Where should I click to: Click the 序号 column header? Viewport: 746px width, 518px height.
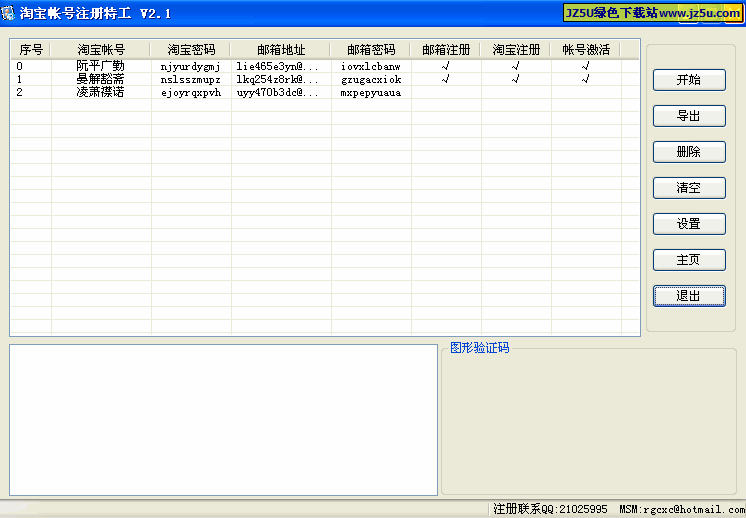click(x=31, y=49)
